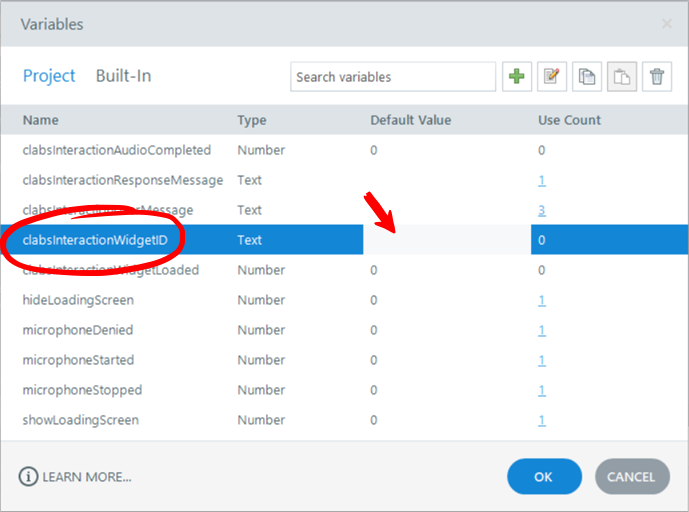Click the green plus add variable icon

[x=517, y=77]
